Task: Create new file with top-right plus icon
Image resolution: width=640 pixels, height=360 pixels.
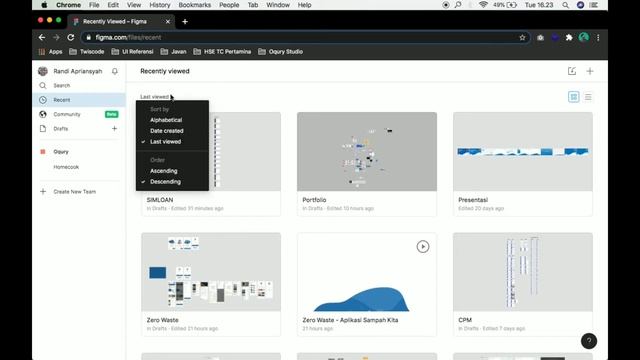Action: pos(590,71)
